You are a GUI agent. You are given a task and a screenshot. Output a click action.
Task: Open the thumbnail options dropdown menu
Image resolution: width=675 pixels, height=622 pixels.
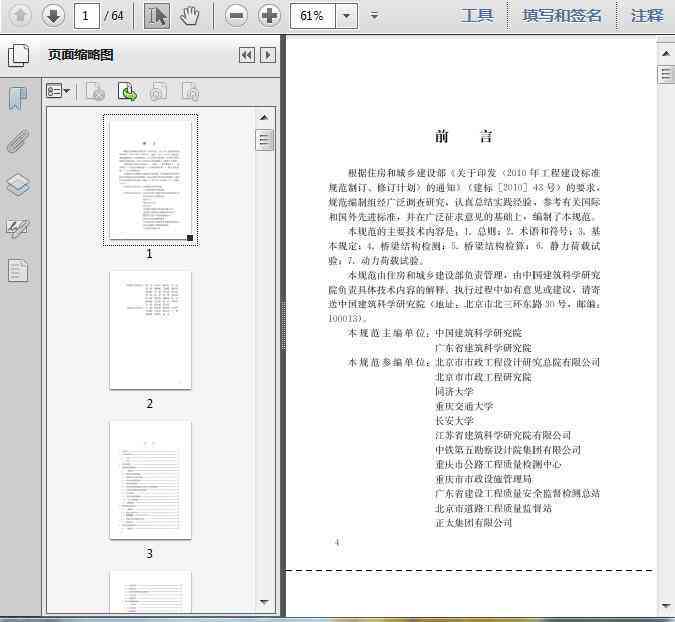(58, 91)
